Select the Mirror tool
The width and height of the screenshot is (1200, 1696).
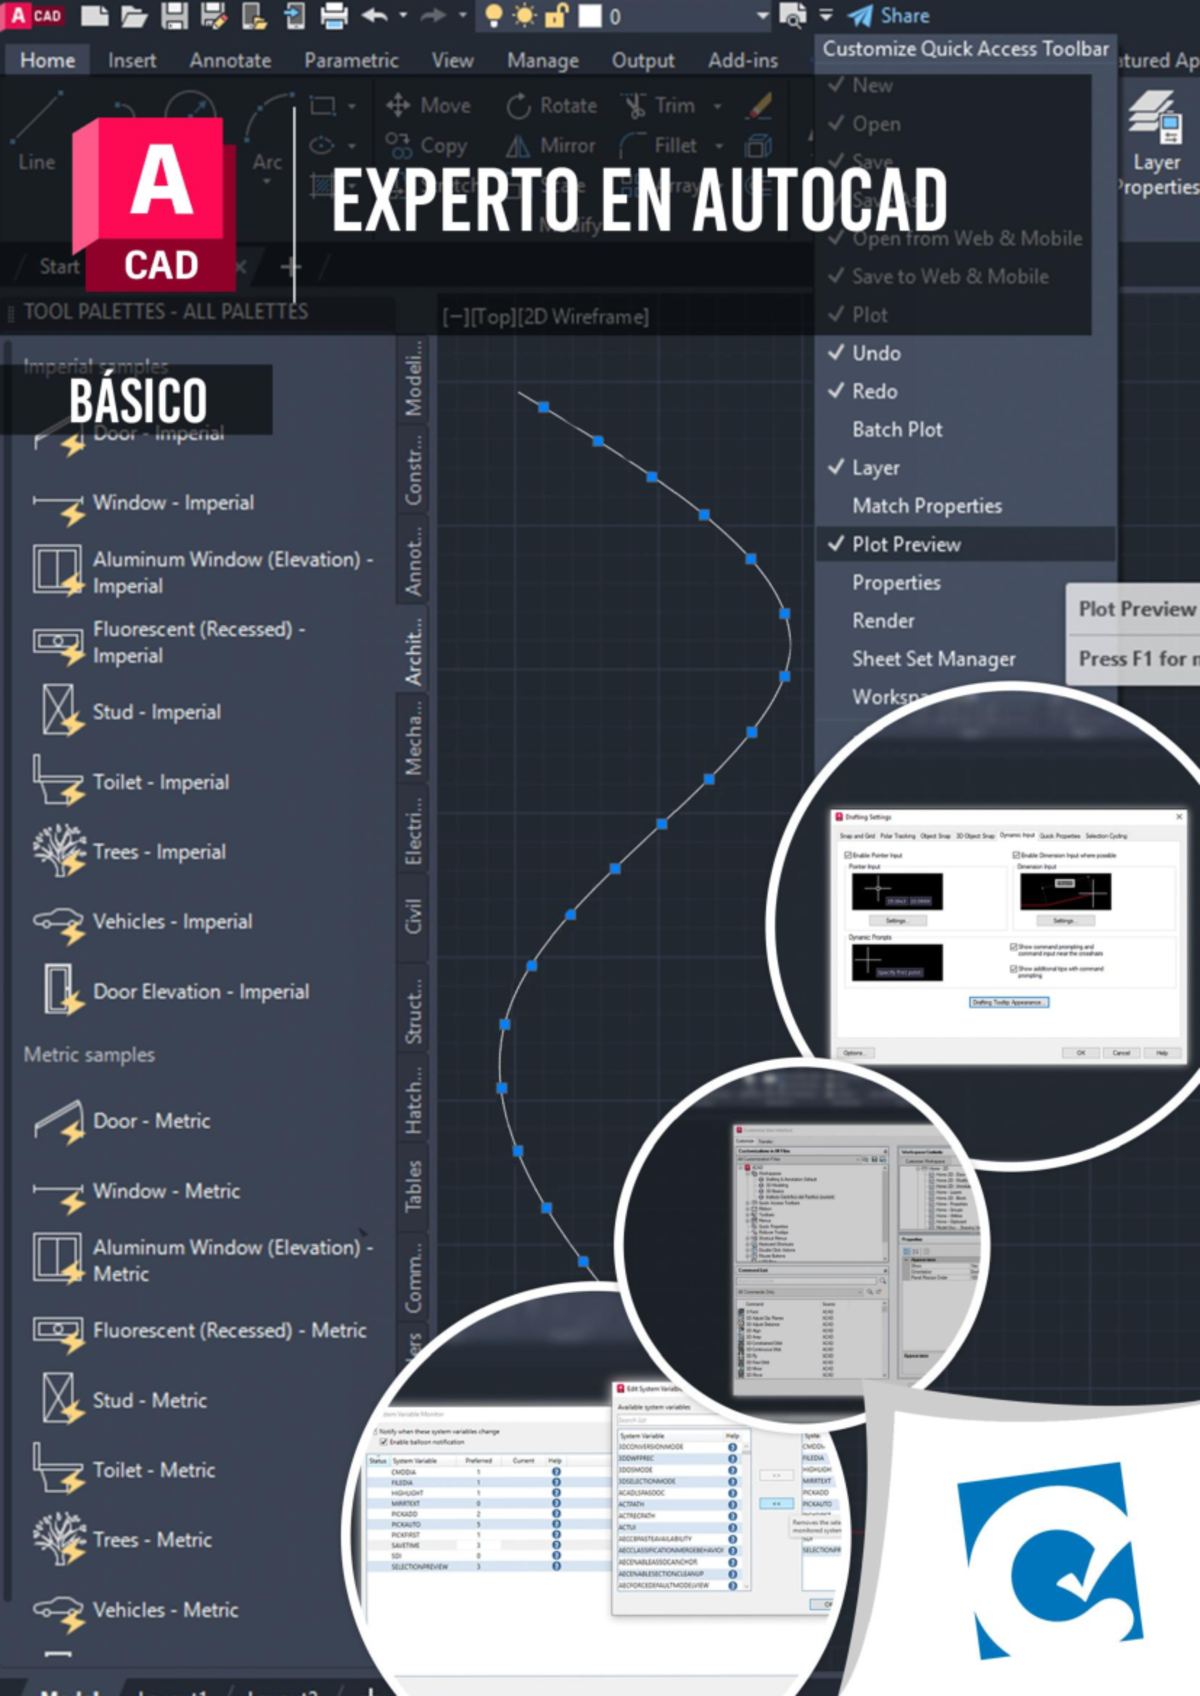[550, 145]
